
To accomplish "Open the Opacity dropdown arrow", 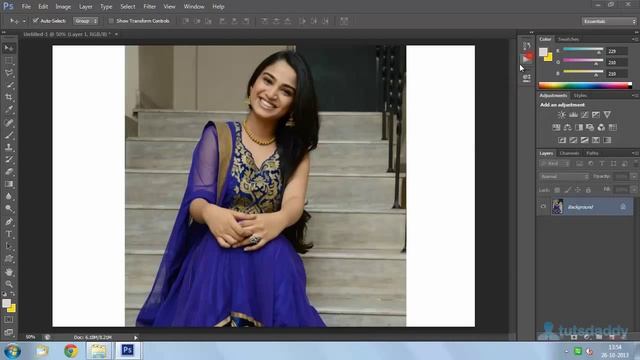I will [x=633, y=176].
